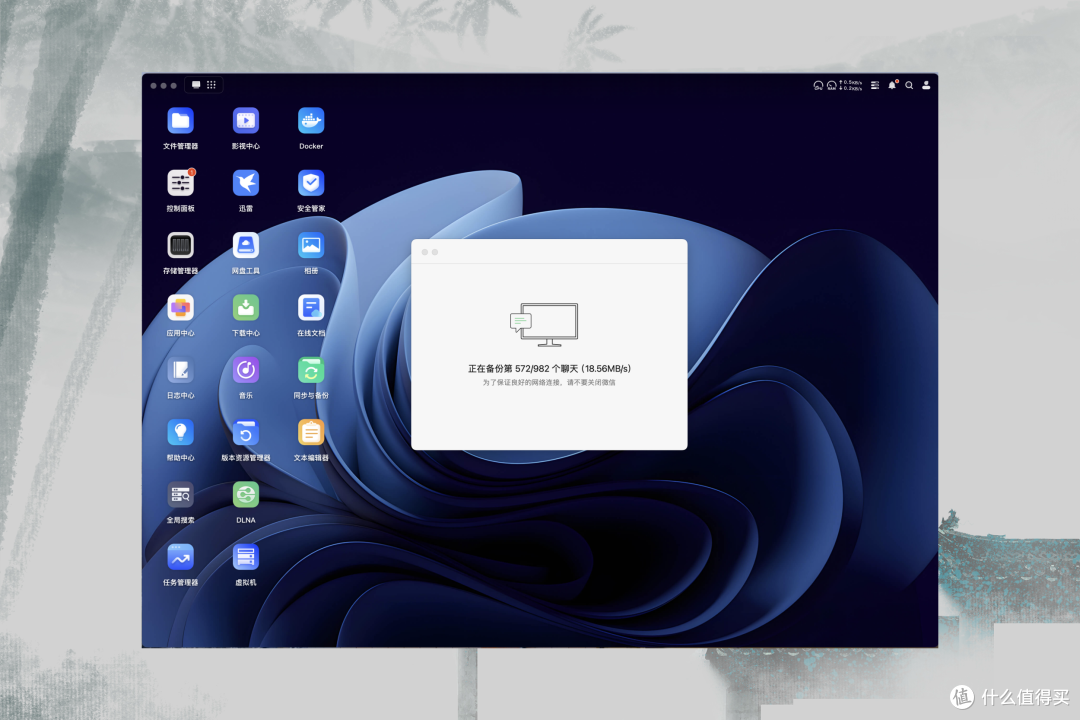Open the 相册 photo album app
This screenshot has height=720, width=1080.
[311, 245]
